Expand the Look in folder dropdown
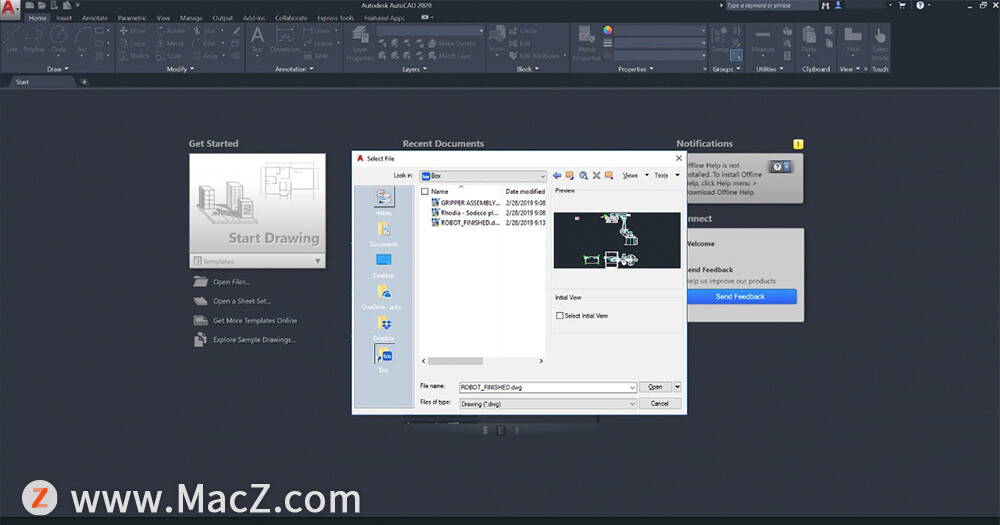 [542, 175]
